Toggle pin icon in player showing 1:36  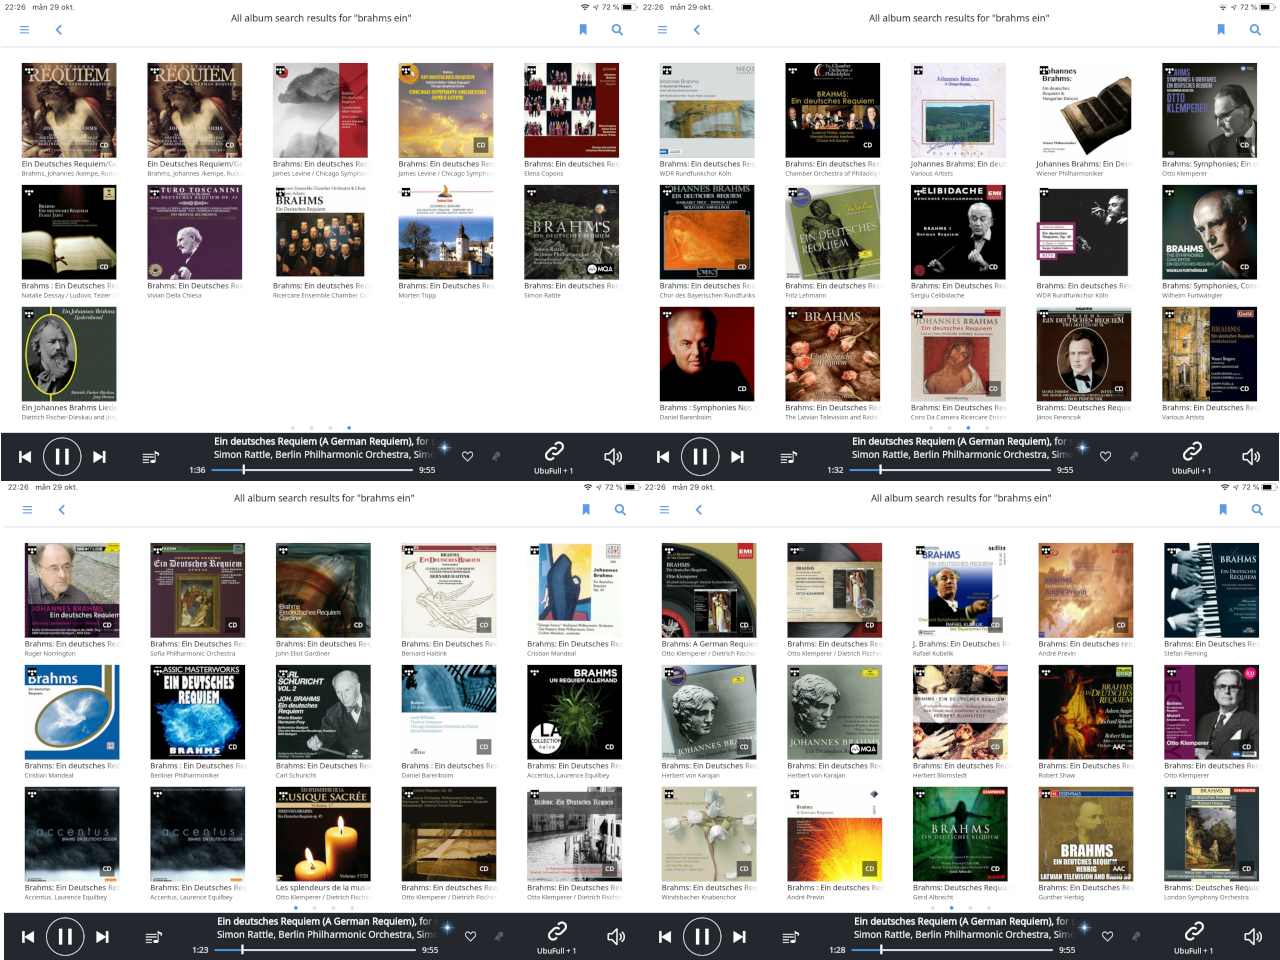click(x=495, y=456)
